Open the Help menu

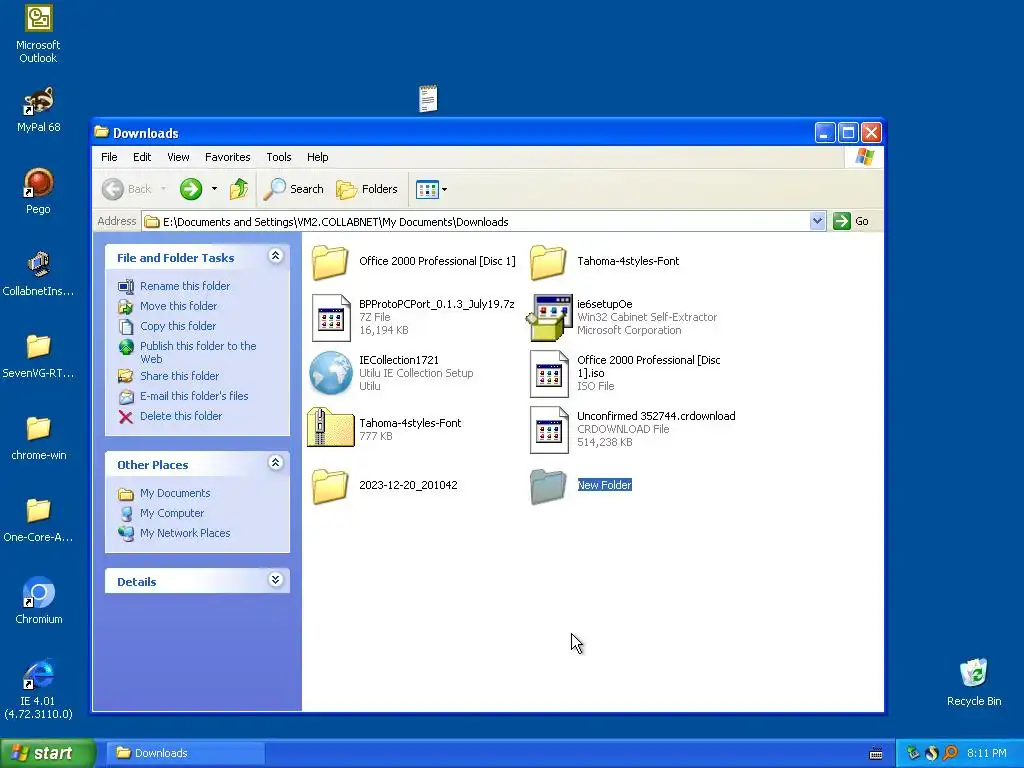click(317, 157)
